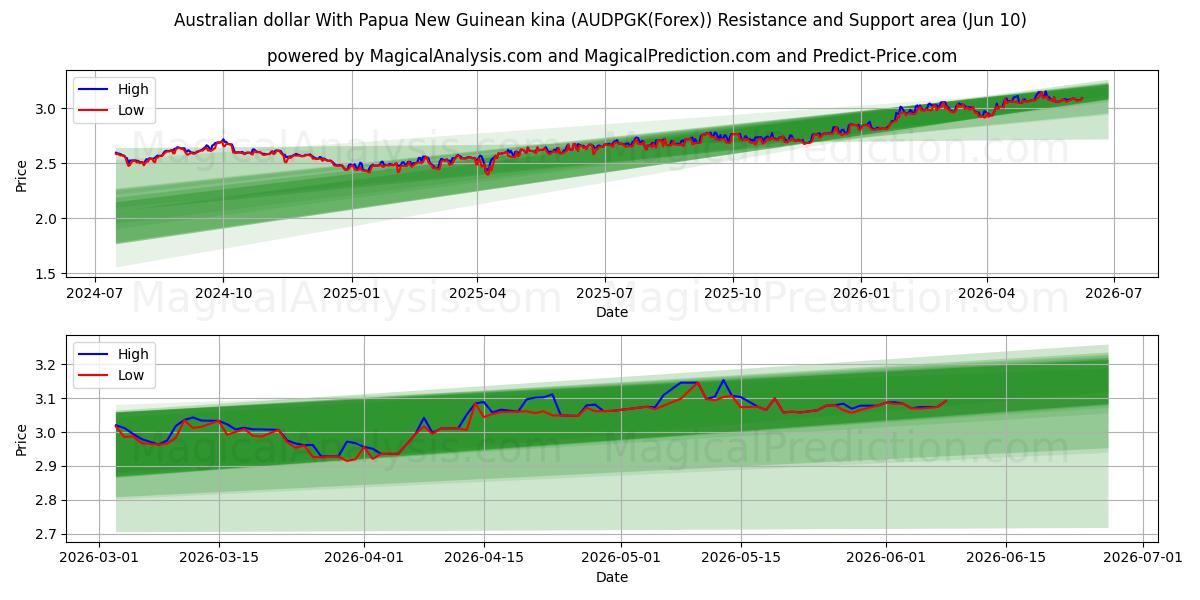
Task: Click the 2026-01 date tick label
Action: [861, 293]
